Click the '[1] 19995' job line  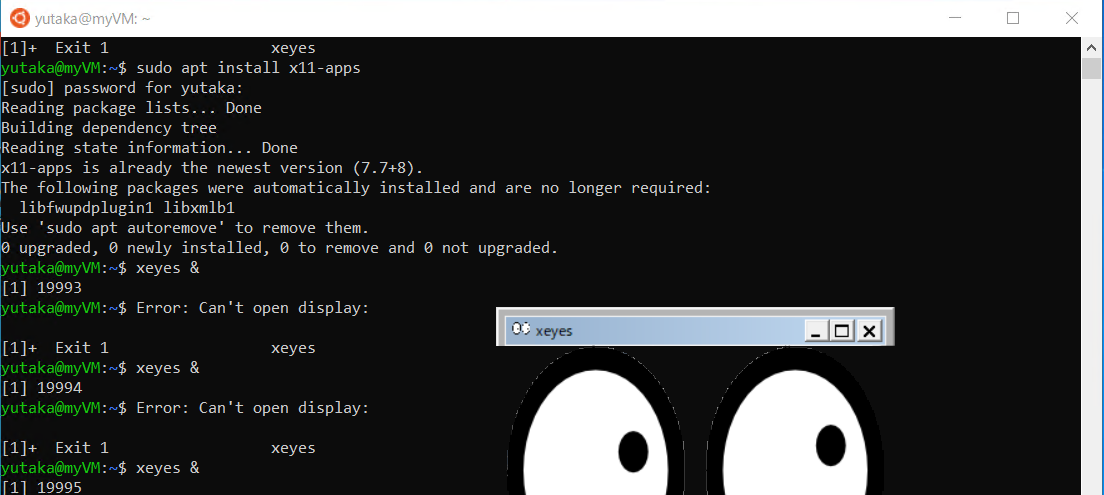click(42, 487)
